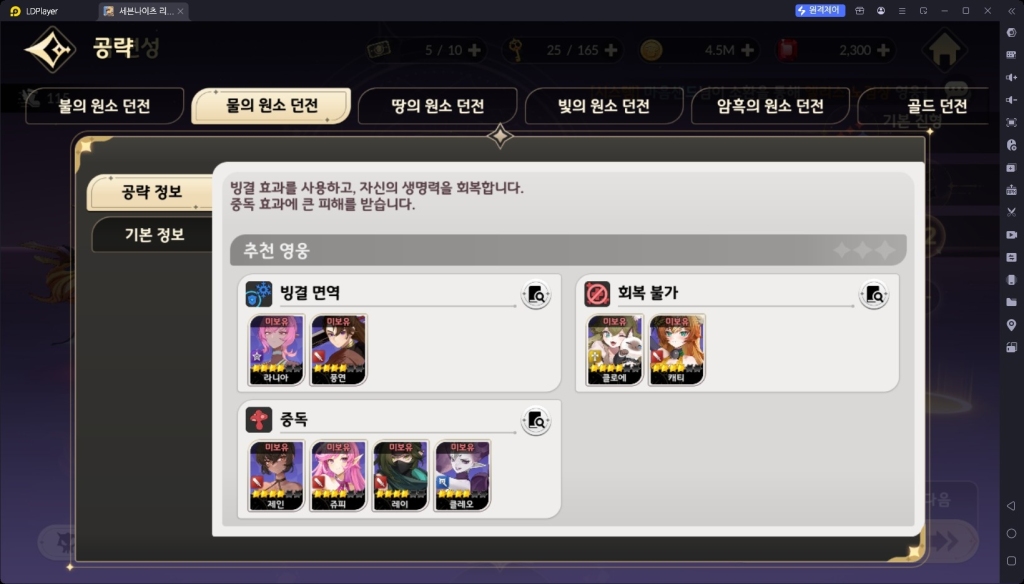Open LDPlayer menu hamburger icon
1024x584 pixels.
pos(902,10)
